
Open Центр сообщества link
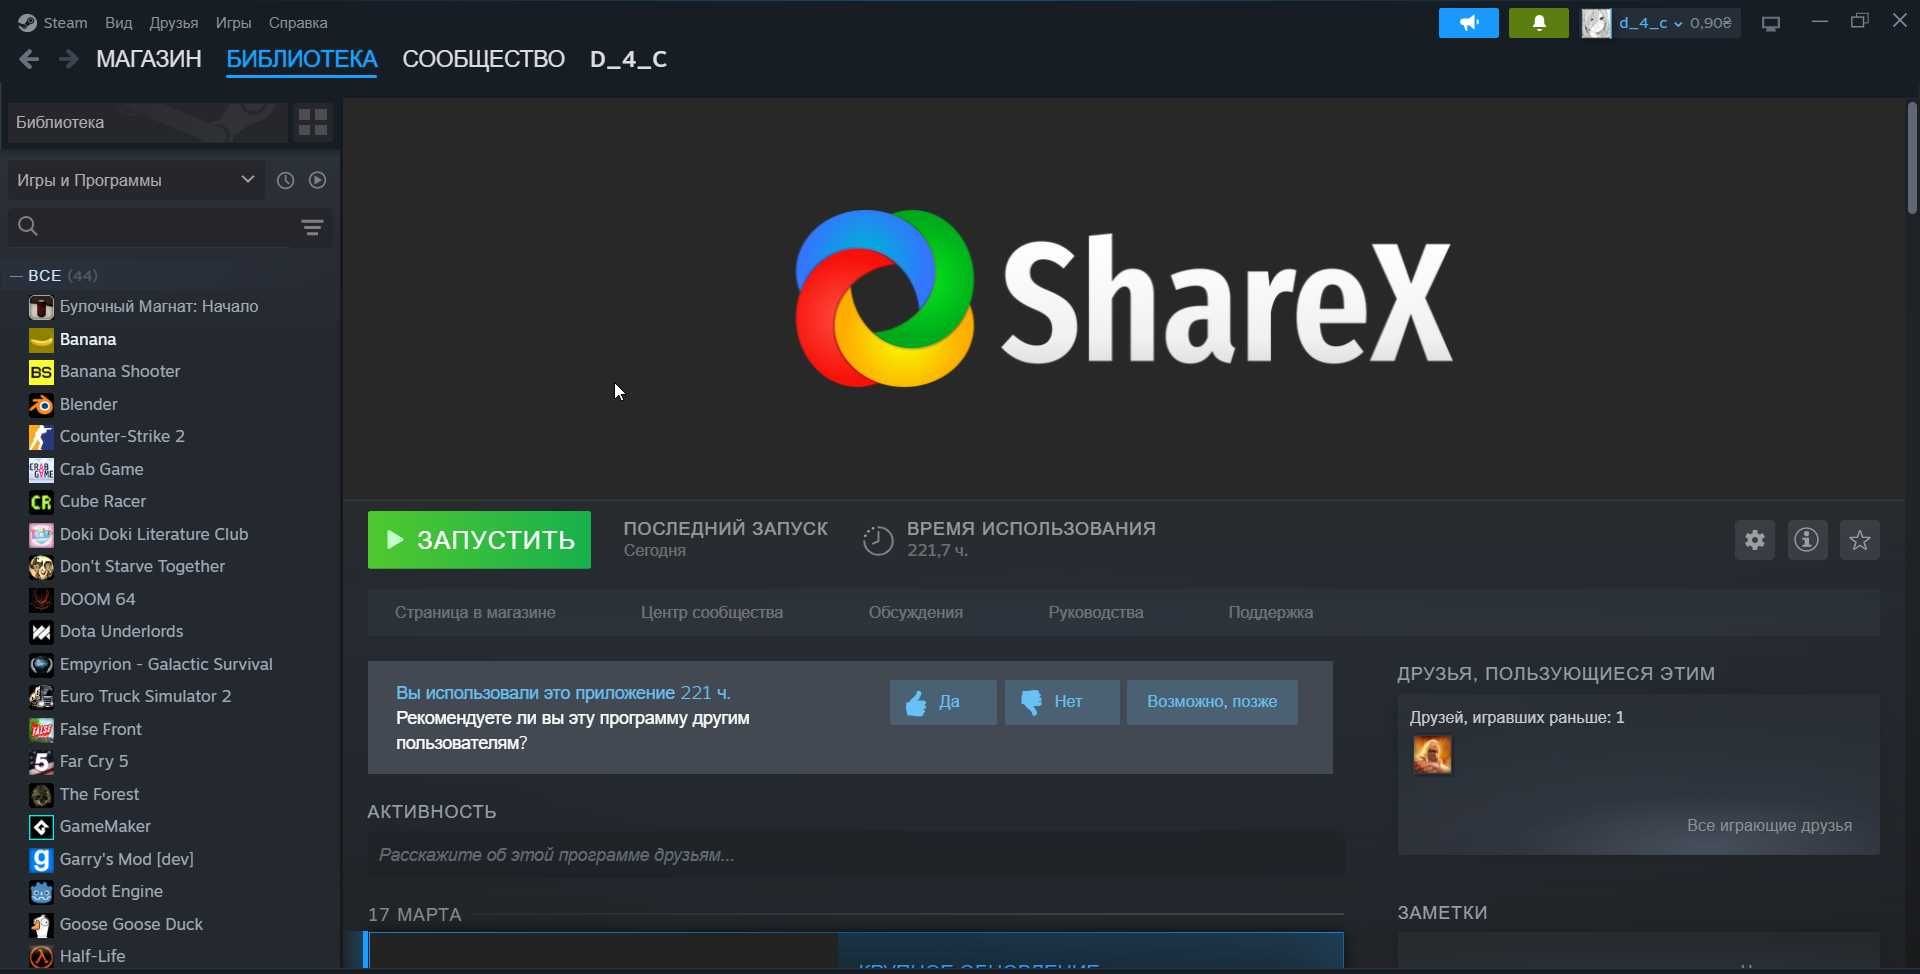click(712, 612)
